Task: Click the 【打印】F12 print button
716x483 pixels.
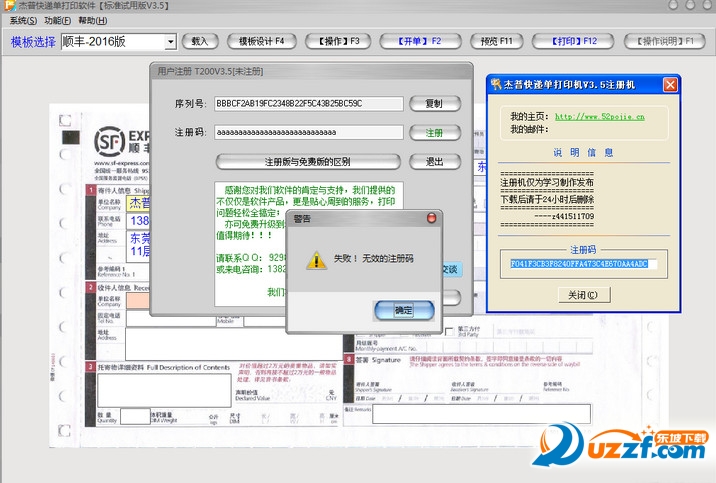Action: [574, 42]
